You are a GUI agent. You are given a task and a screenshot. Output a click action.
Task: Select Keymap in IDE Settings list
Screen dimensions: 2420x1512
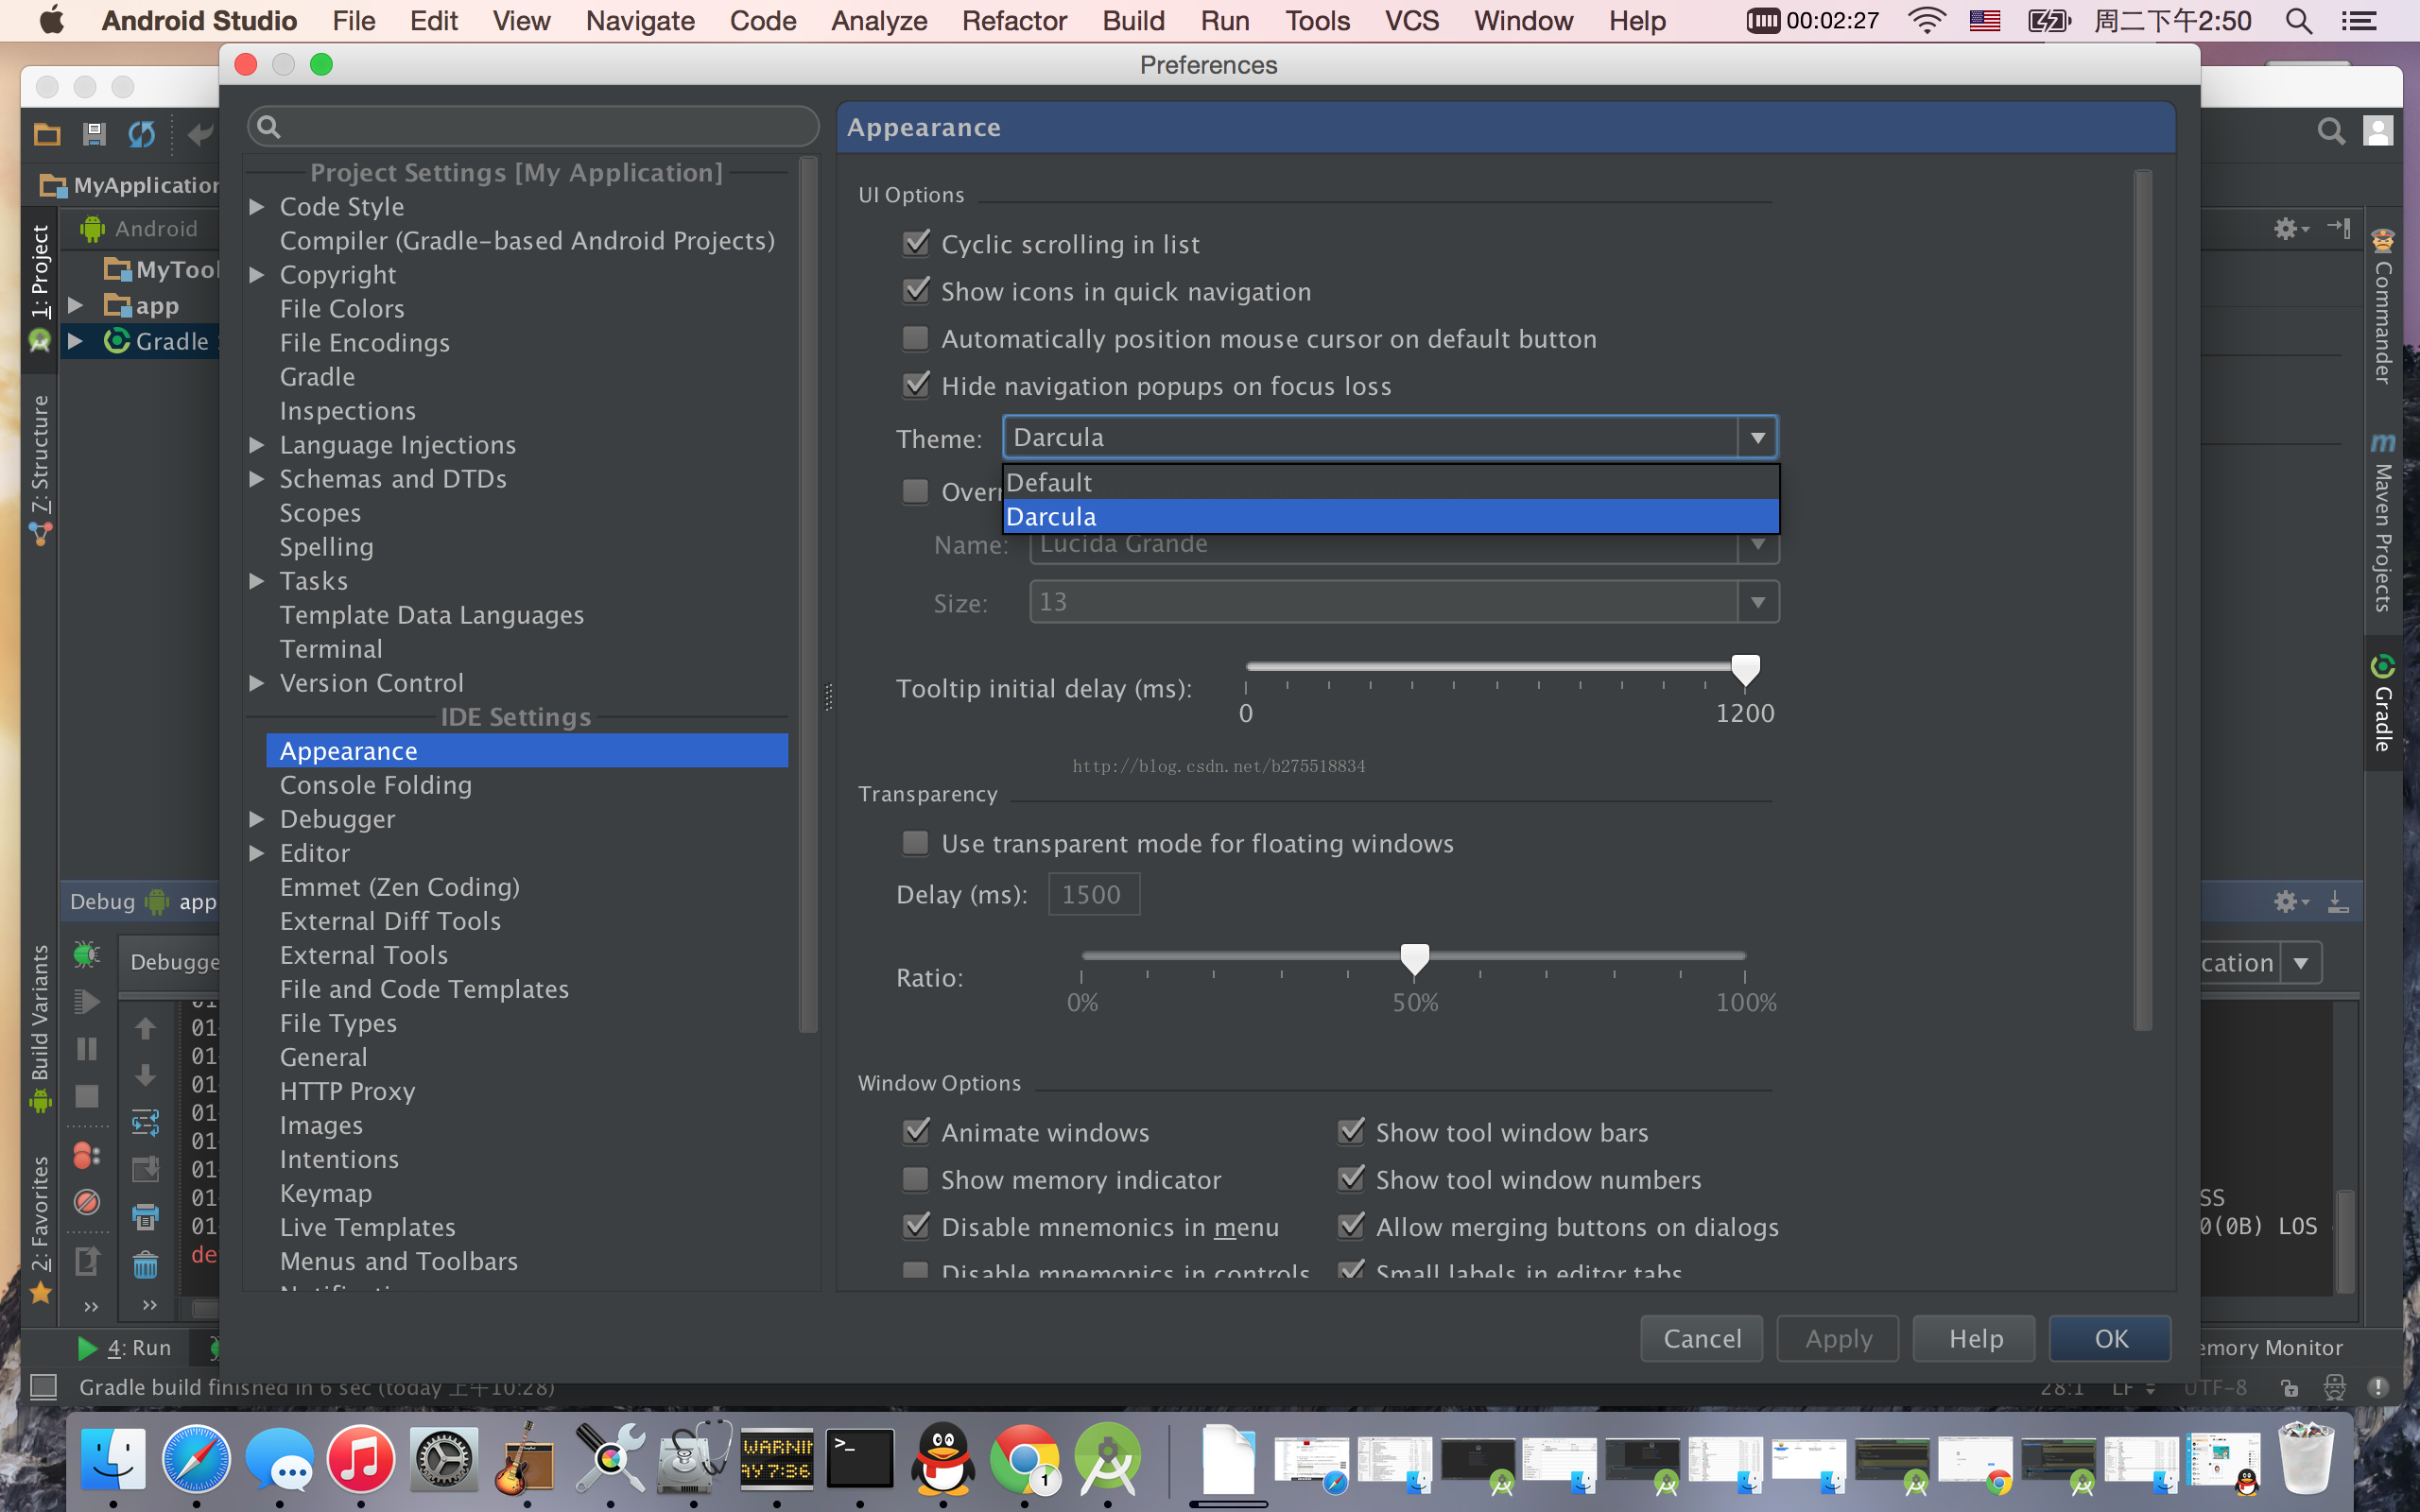pyautogui.click(x=326, y=1193)
